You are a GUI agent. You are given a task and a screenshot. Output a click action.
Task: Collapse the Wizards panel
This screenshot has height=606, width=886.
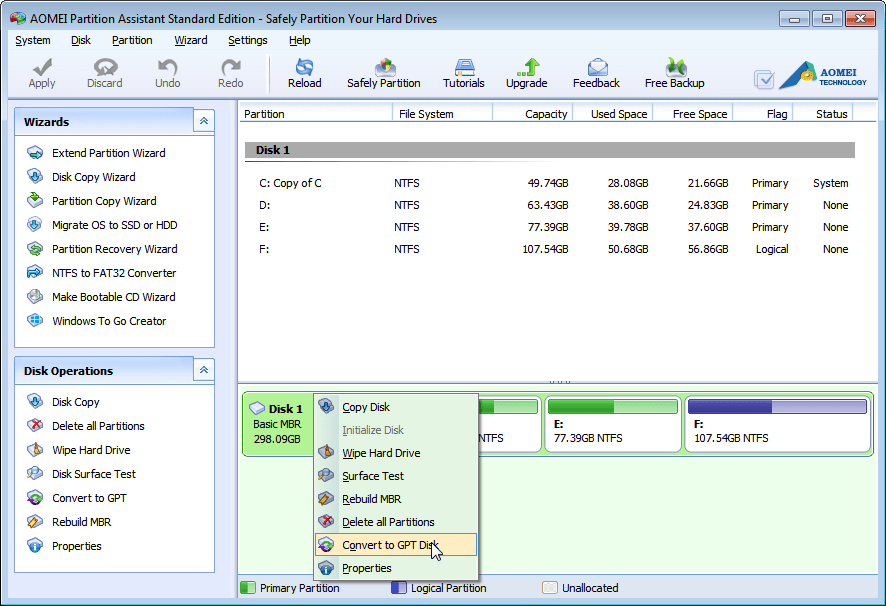pyautogui.click(x=204, y=120)
